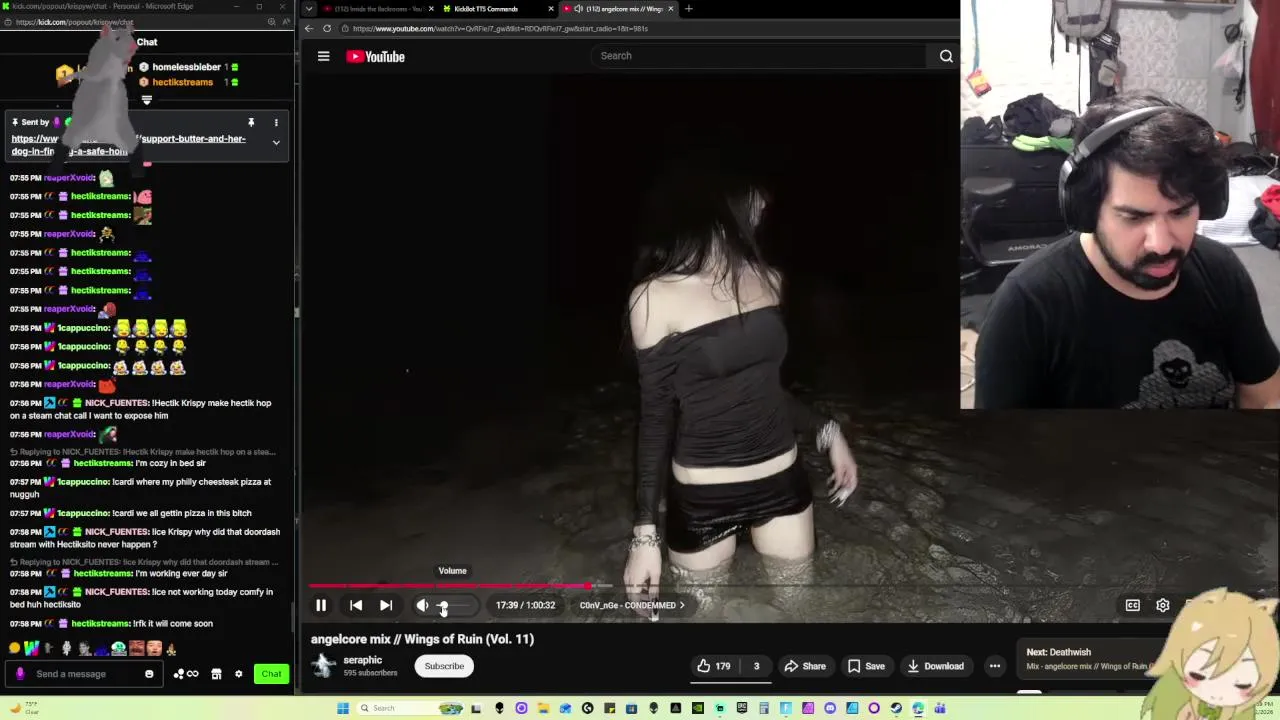Open File Explorer from the taskbar
Image resolution: width=1280 pixels, height=720 pixels.
click(543, 708)
